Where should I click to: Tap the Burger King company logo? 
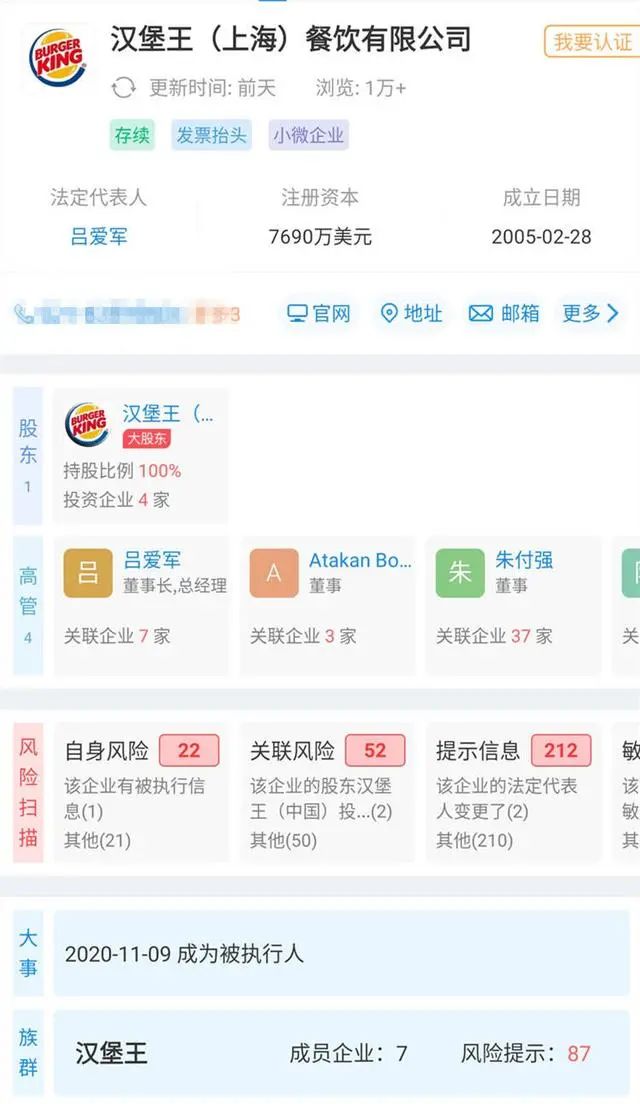(x=57, y=57)
